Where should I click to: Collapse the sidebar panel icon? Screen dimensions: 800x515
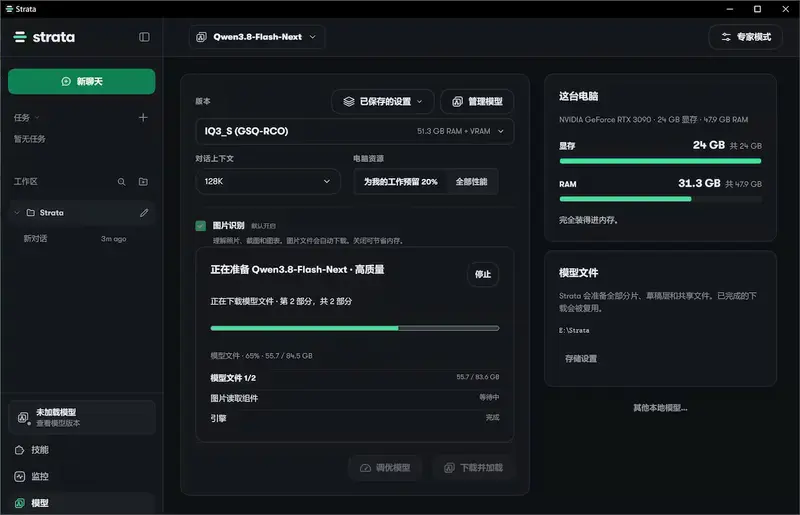click(144, 37)
